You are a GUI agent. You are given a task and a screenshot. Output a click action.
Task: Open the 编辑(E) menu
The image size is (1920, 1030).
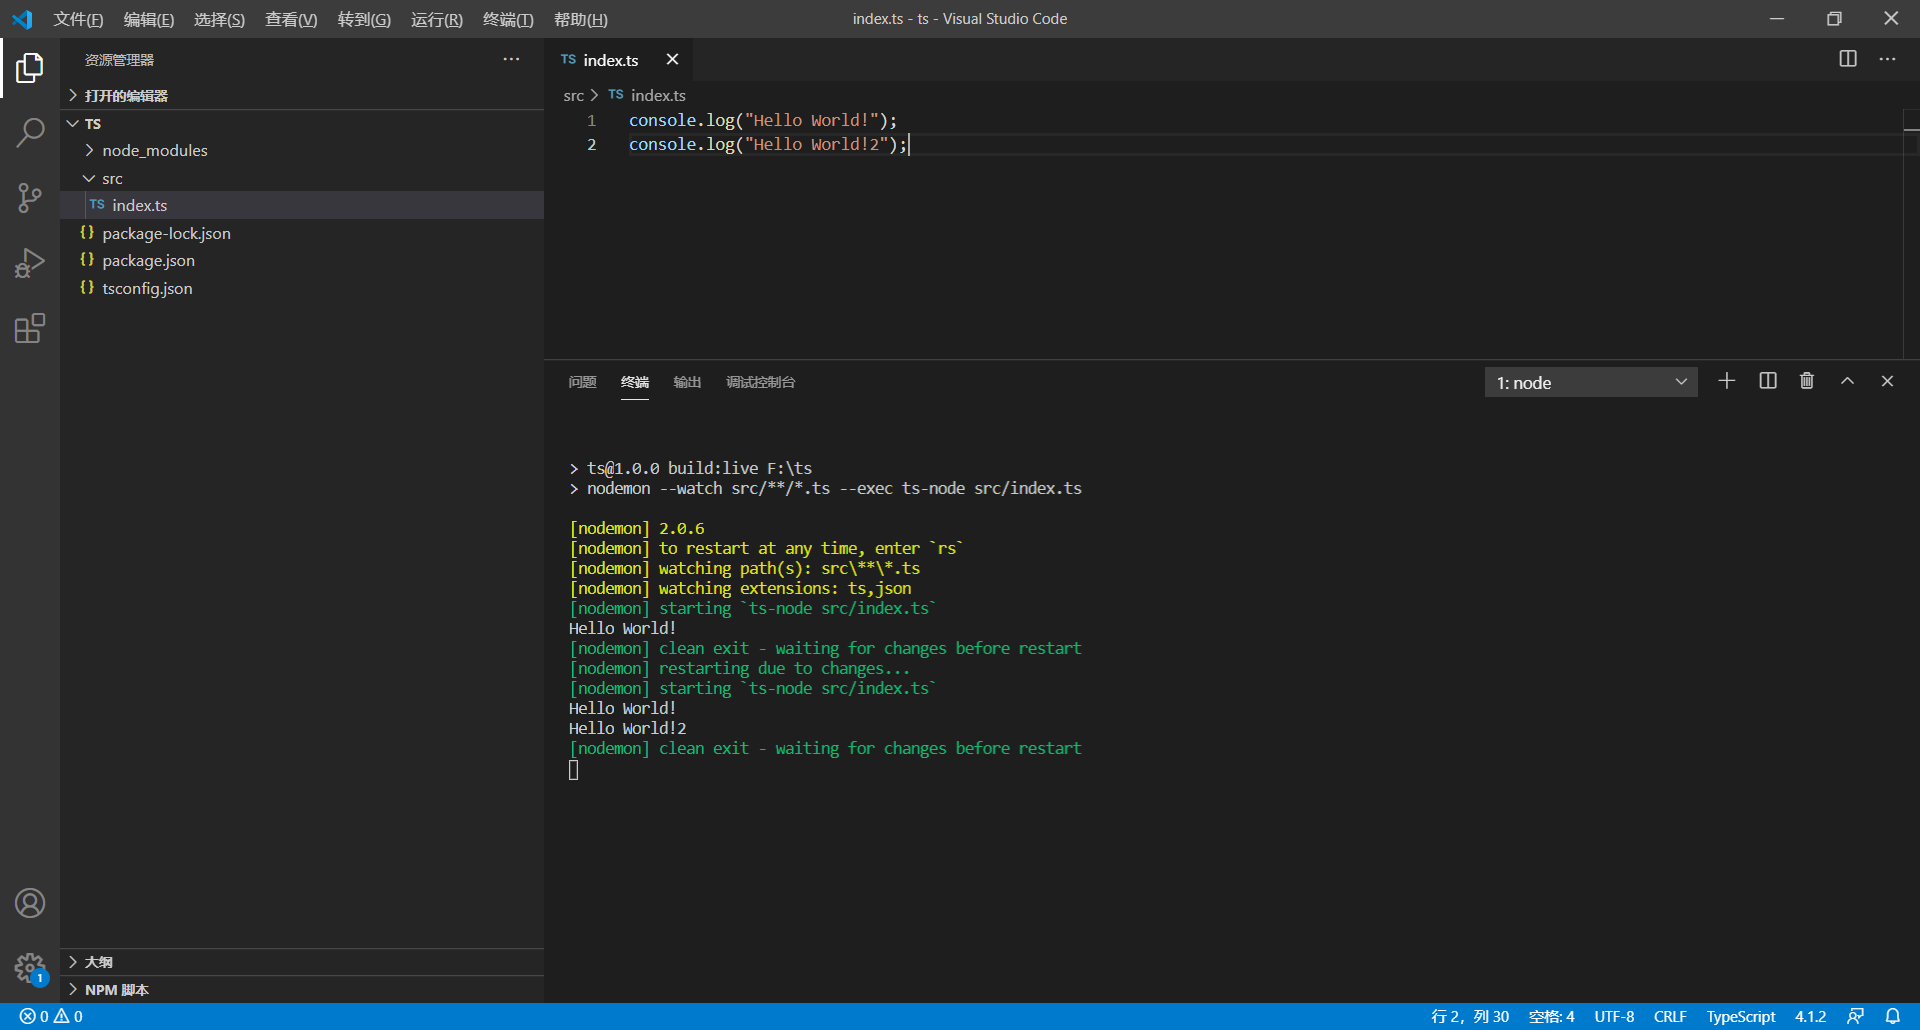pos(149,19)
